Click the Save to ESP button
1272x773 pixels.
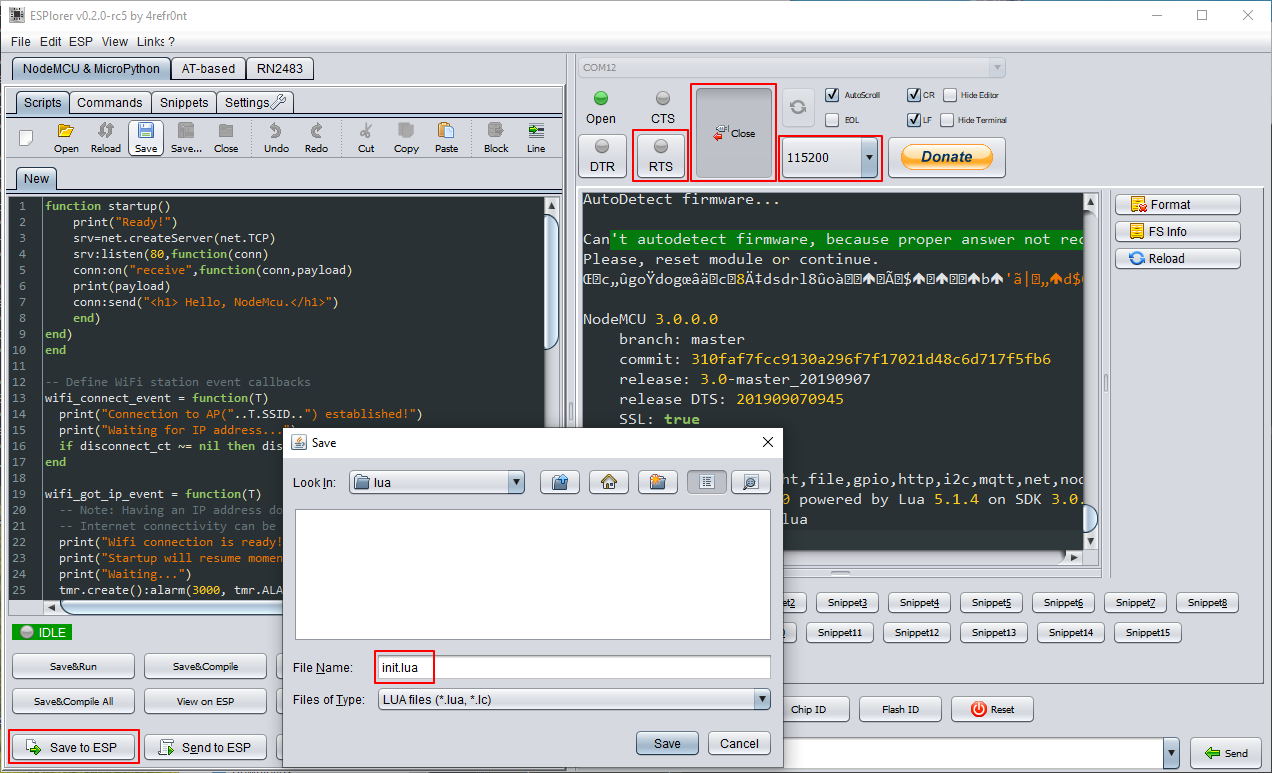click(x=74, y=747)
